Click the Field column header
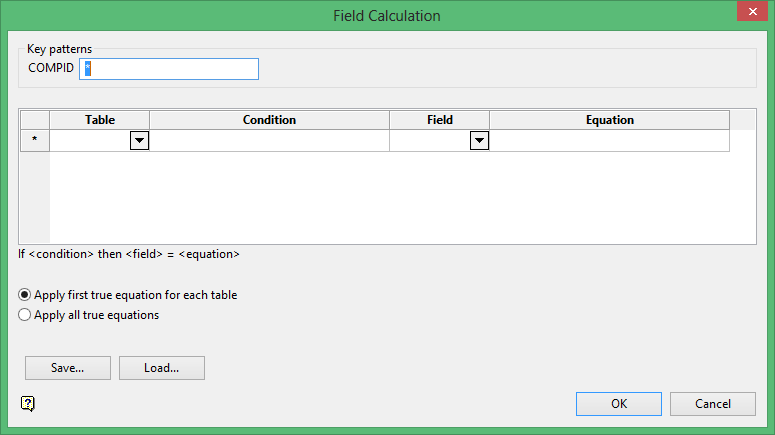 point(440,120)
